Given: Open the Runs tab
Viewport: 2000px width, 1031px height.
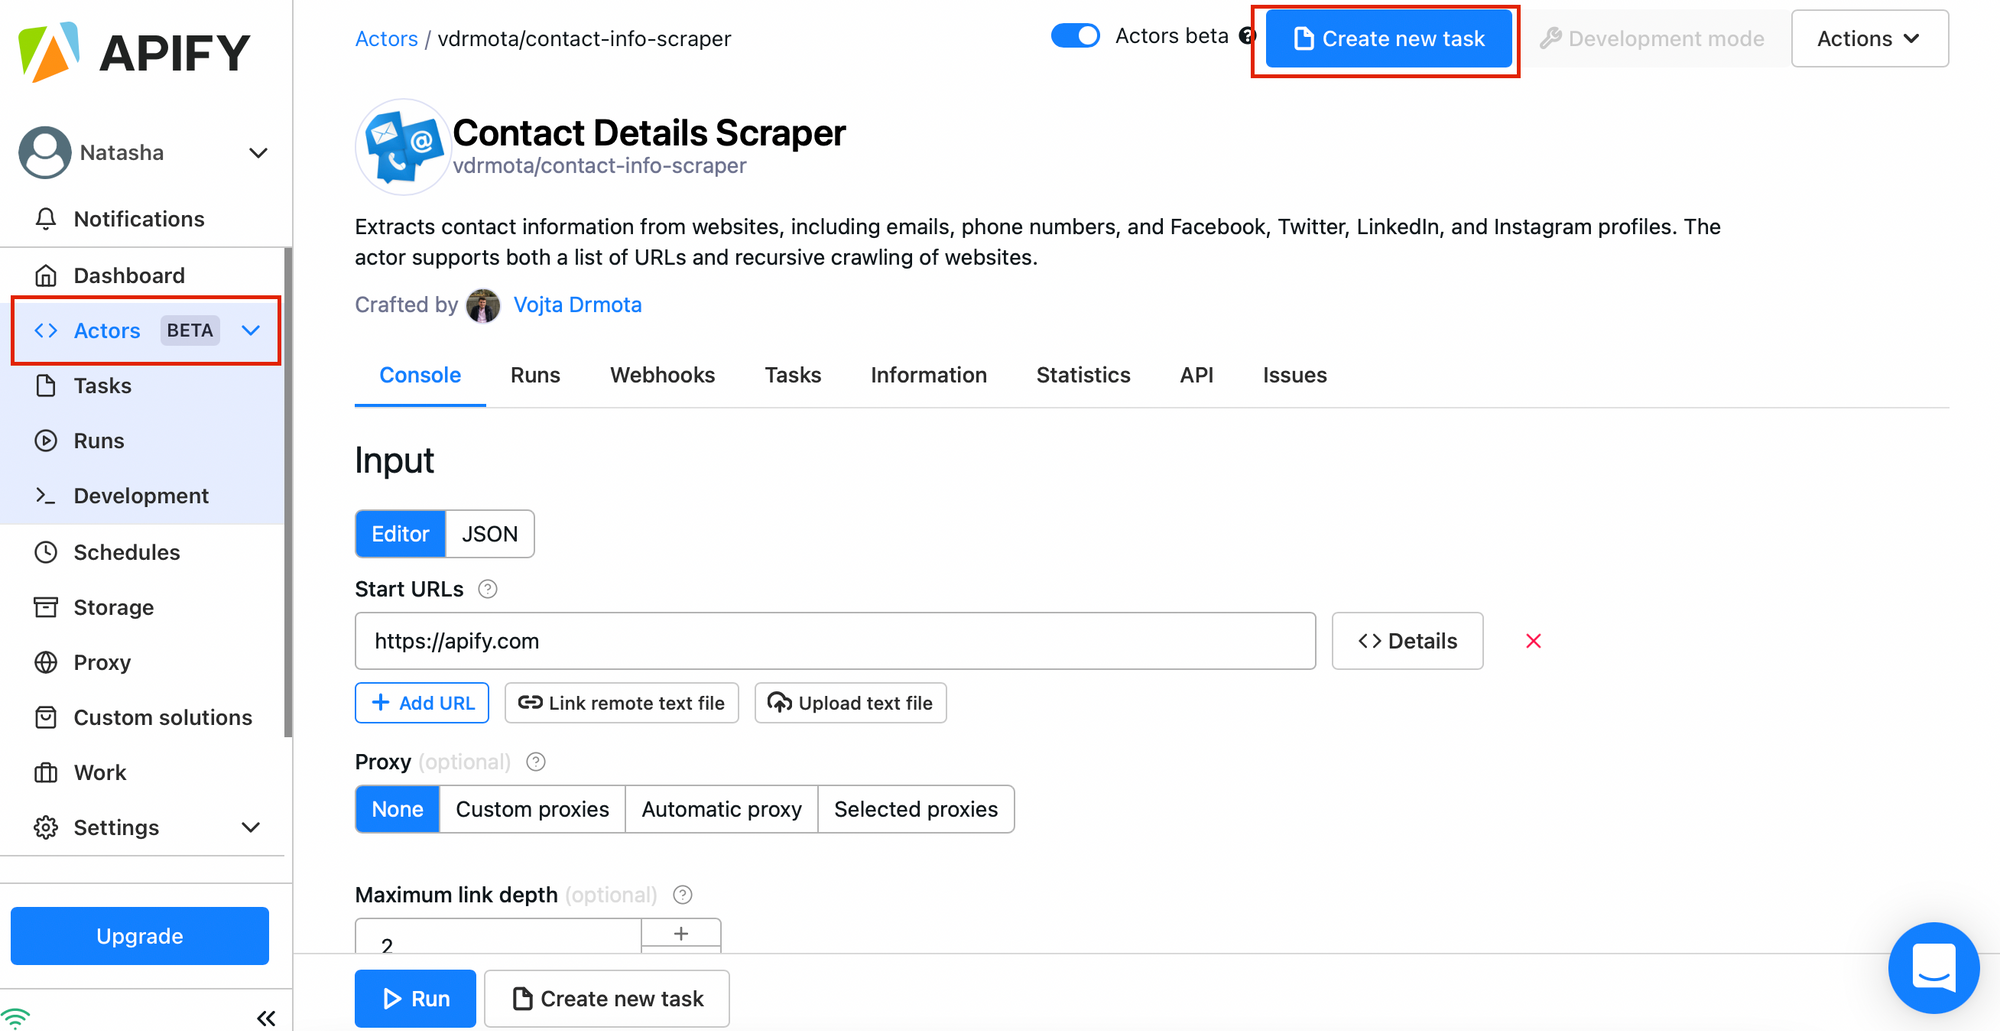Looking at the screenshot, I should pyautogui.click(x=535, y=375).
